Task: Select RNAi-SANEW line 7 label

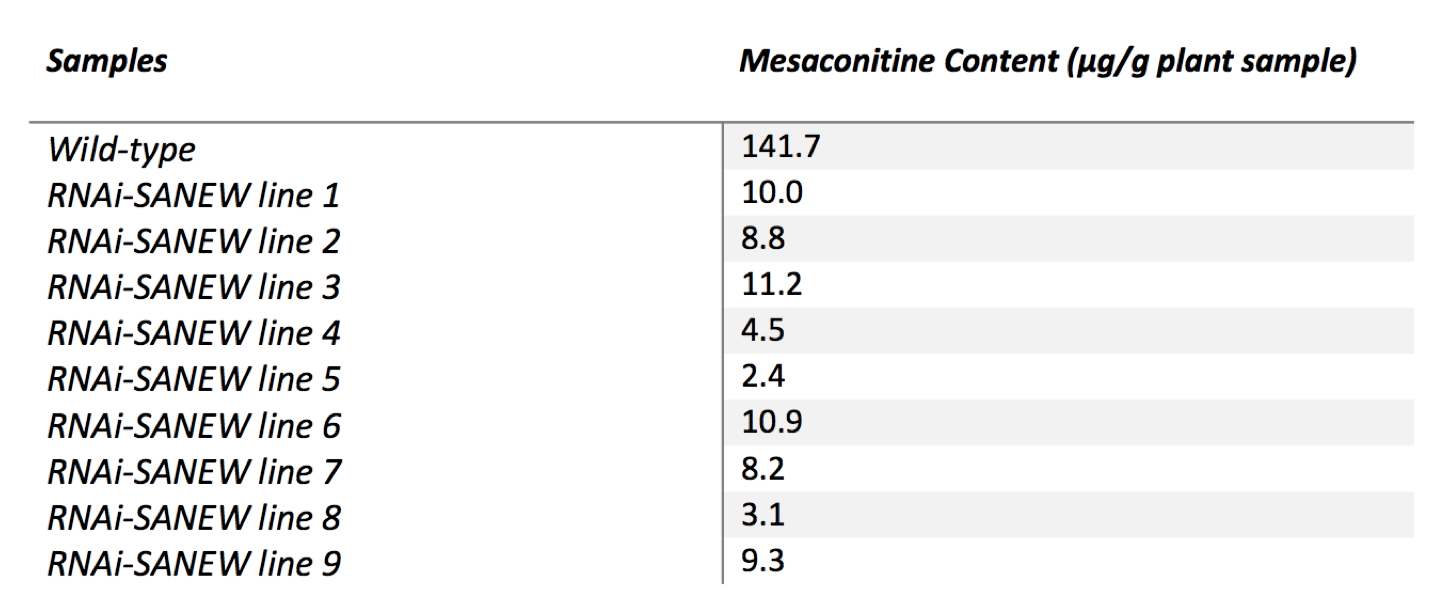Action: click(x=193, y=472)
